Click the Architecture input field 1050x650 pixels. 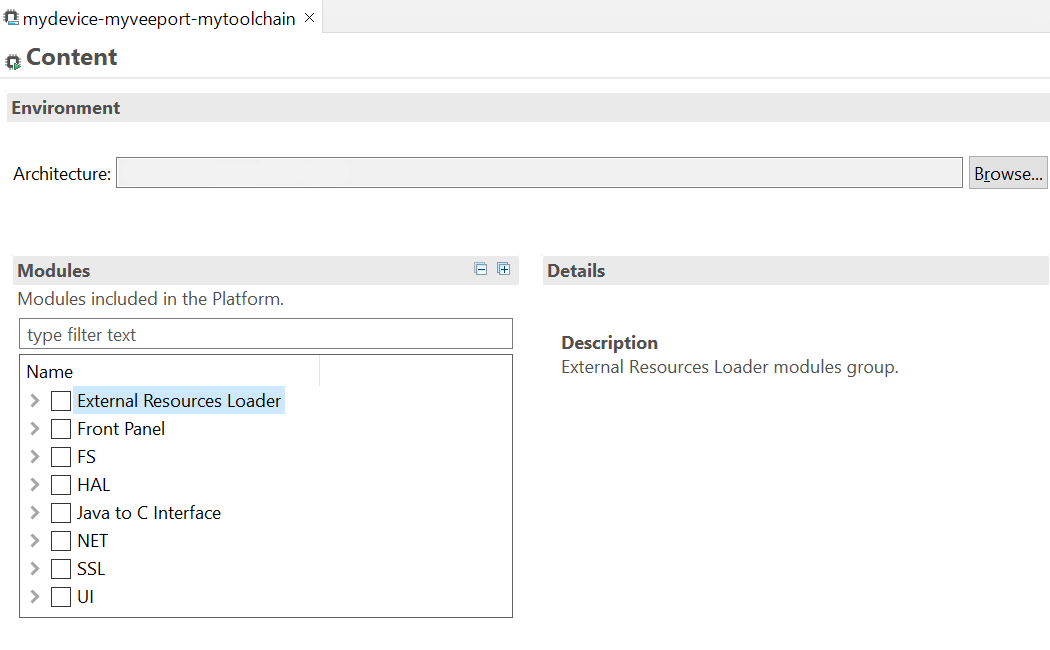tap(540, 172)
